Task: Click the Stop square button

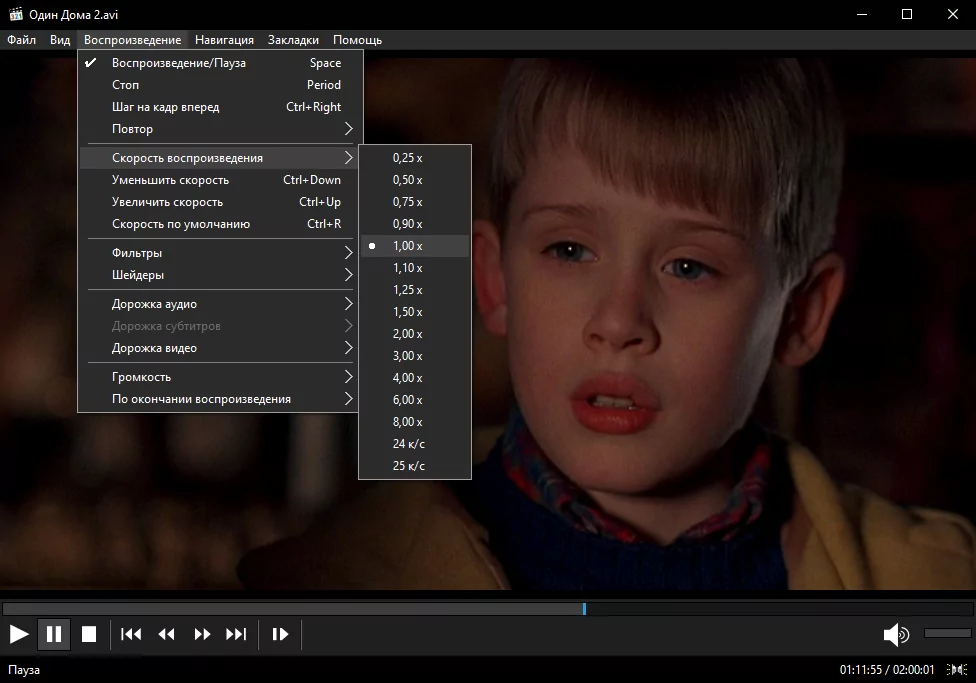Action: click(89, 634)
